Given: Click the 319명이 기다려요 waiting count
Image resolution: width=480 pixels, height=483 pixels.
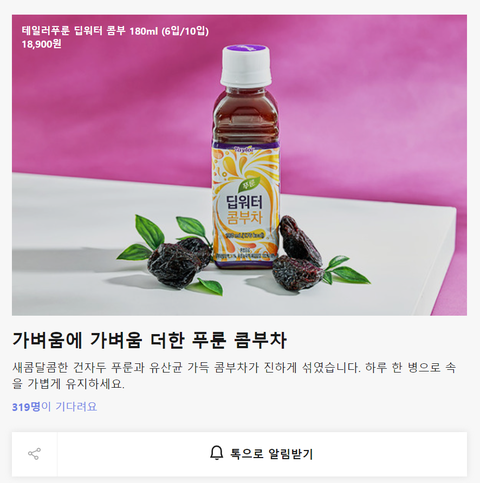Looking at the screenshot, I should (x=54, y=407).
